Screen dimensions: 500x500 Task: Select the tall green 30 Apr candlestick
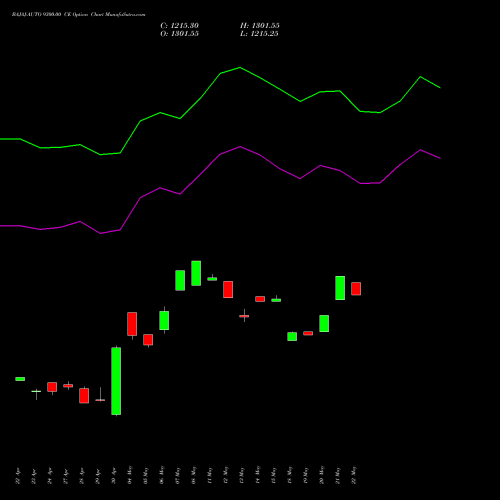[116, 381]
